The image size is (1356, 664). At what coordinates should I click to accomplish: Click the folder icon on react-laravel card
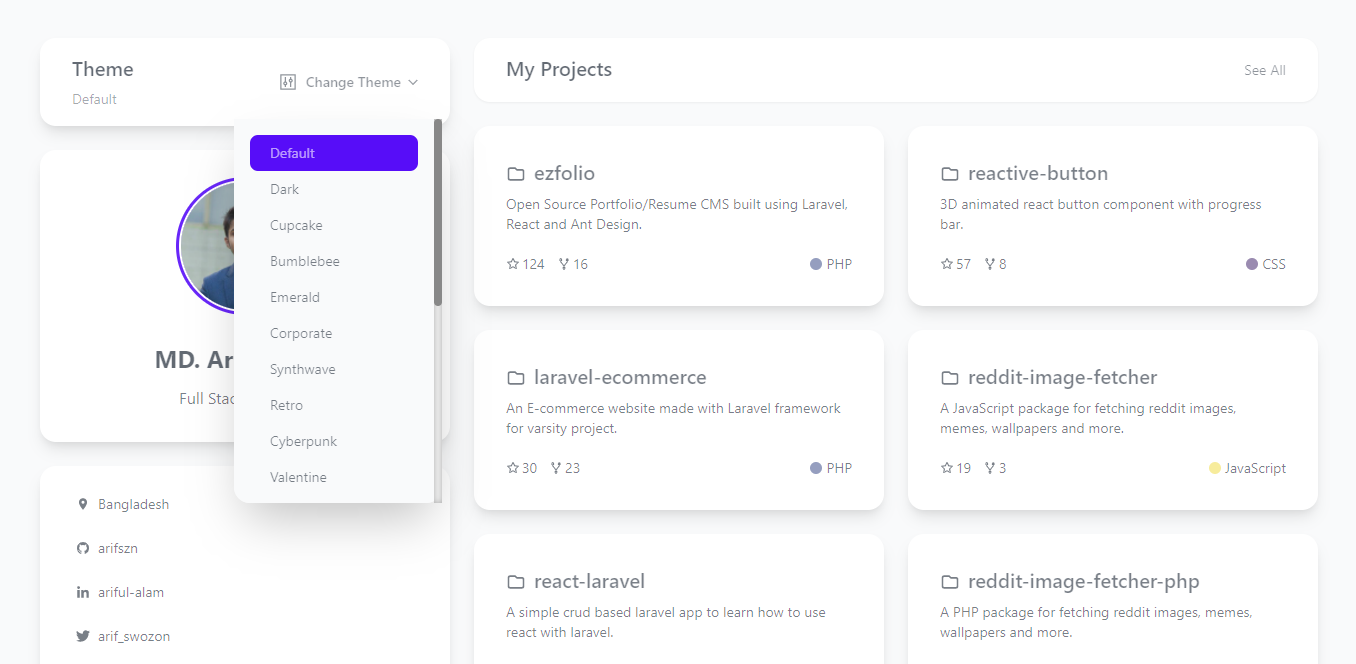[x=516, y=580]
